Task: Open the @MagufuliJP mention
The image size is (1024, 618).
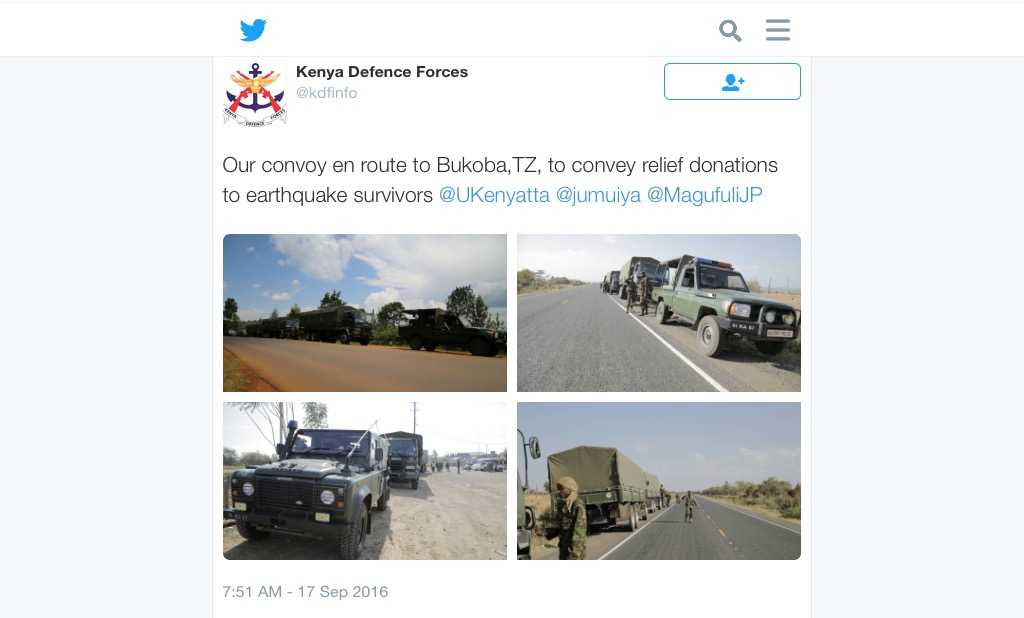Action: pyautogui.click(x=705, y=195)
